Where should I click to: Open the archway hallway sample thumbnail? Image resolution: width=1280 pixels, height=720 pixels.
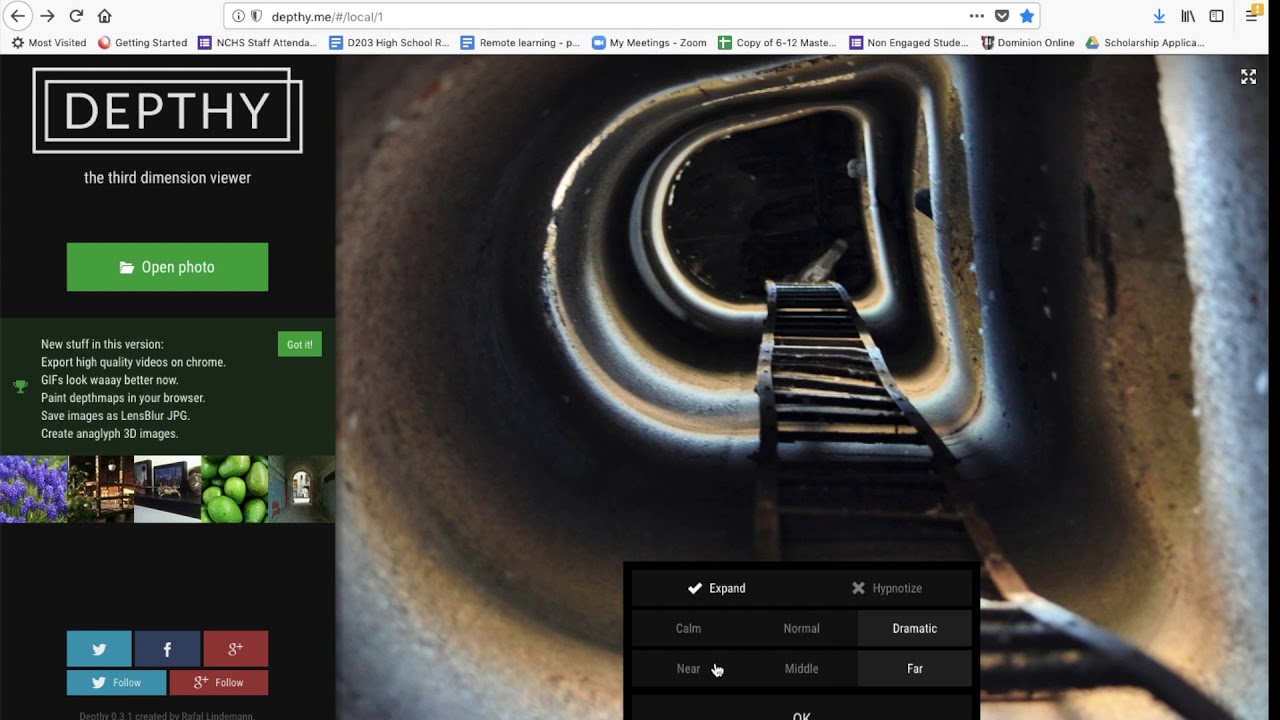point(302,489)
